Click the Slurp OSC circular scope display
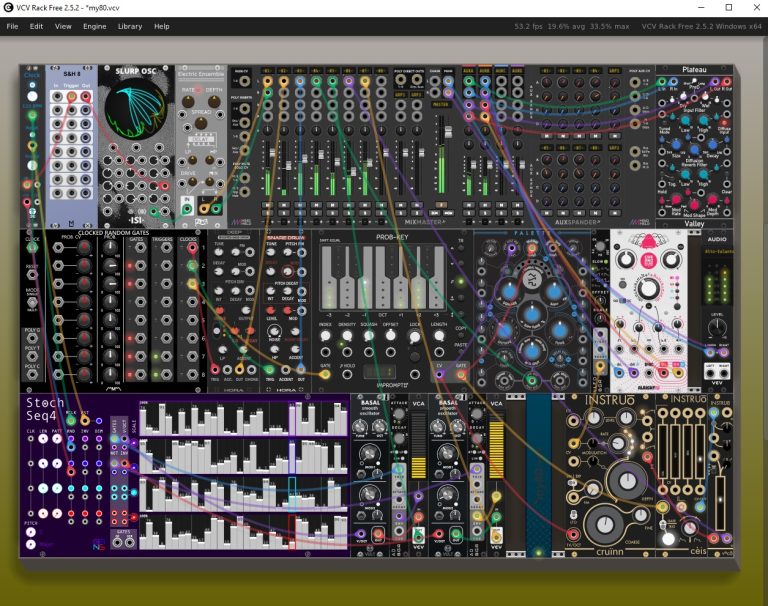This screenshot has width=768, height=606. click(x=134, y=109)
